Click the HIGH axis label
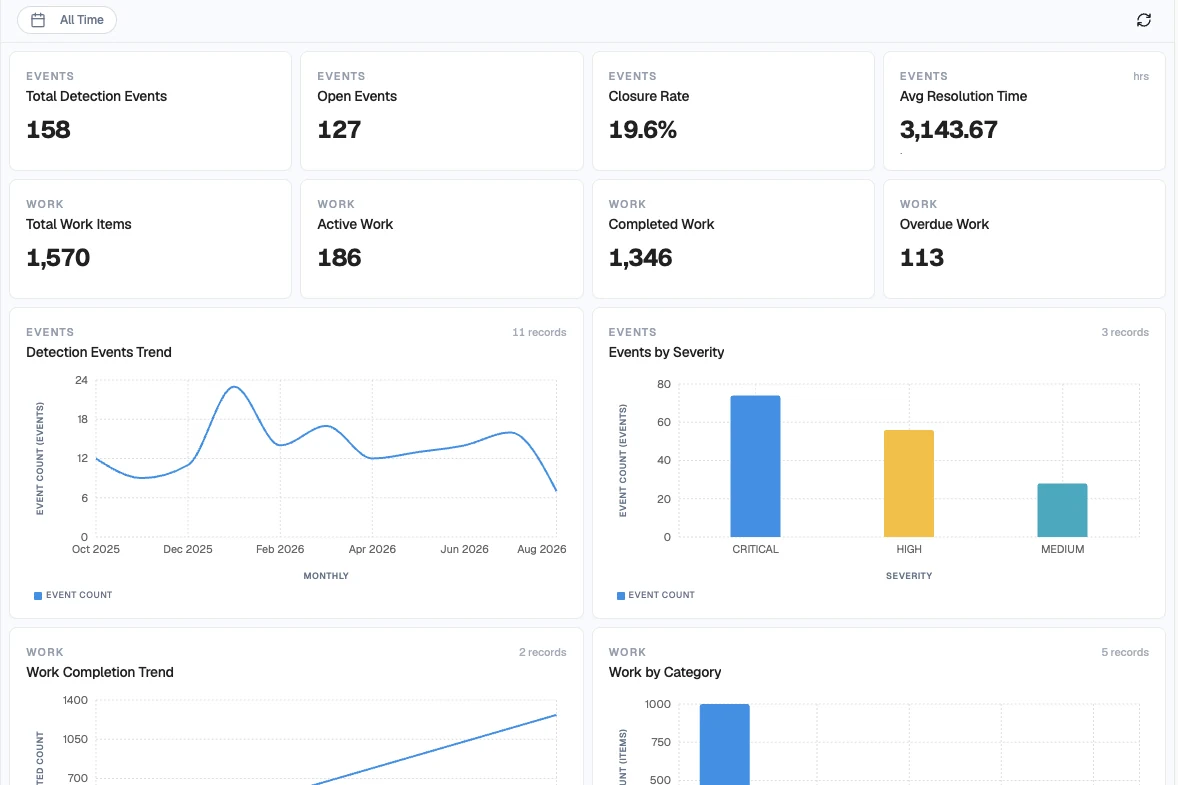The width and height of the screenshot is (1178, 785). coord(908,549)
